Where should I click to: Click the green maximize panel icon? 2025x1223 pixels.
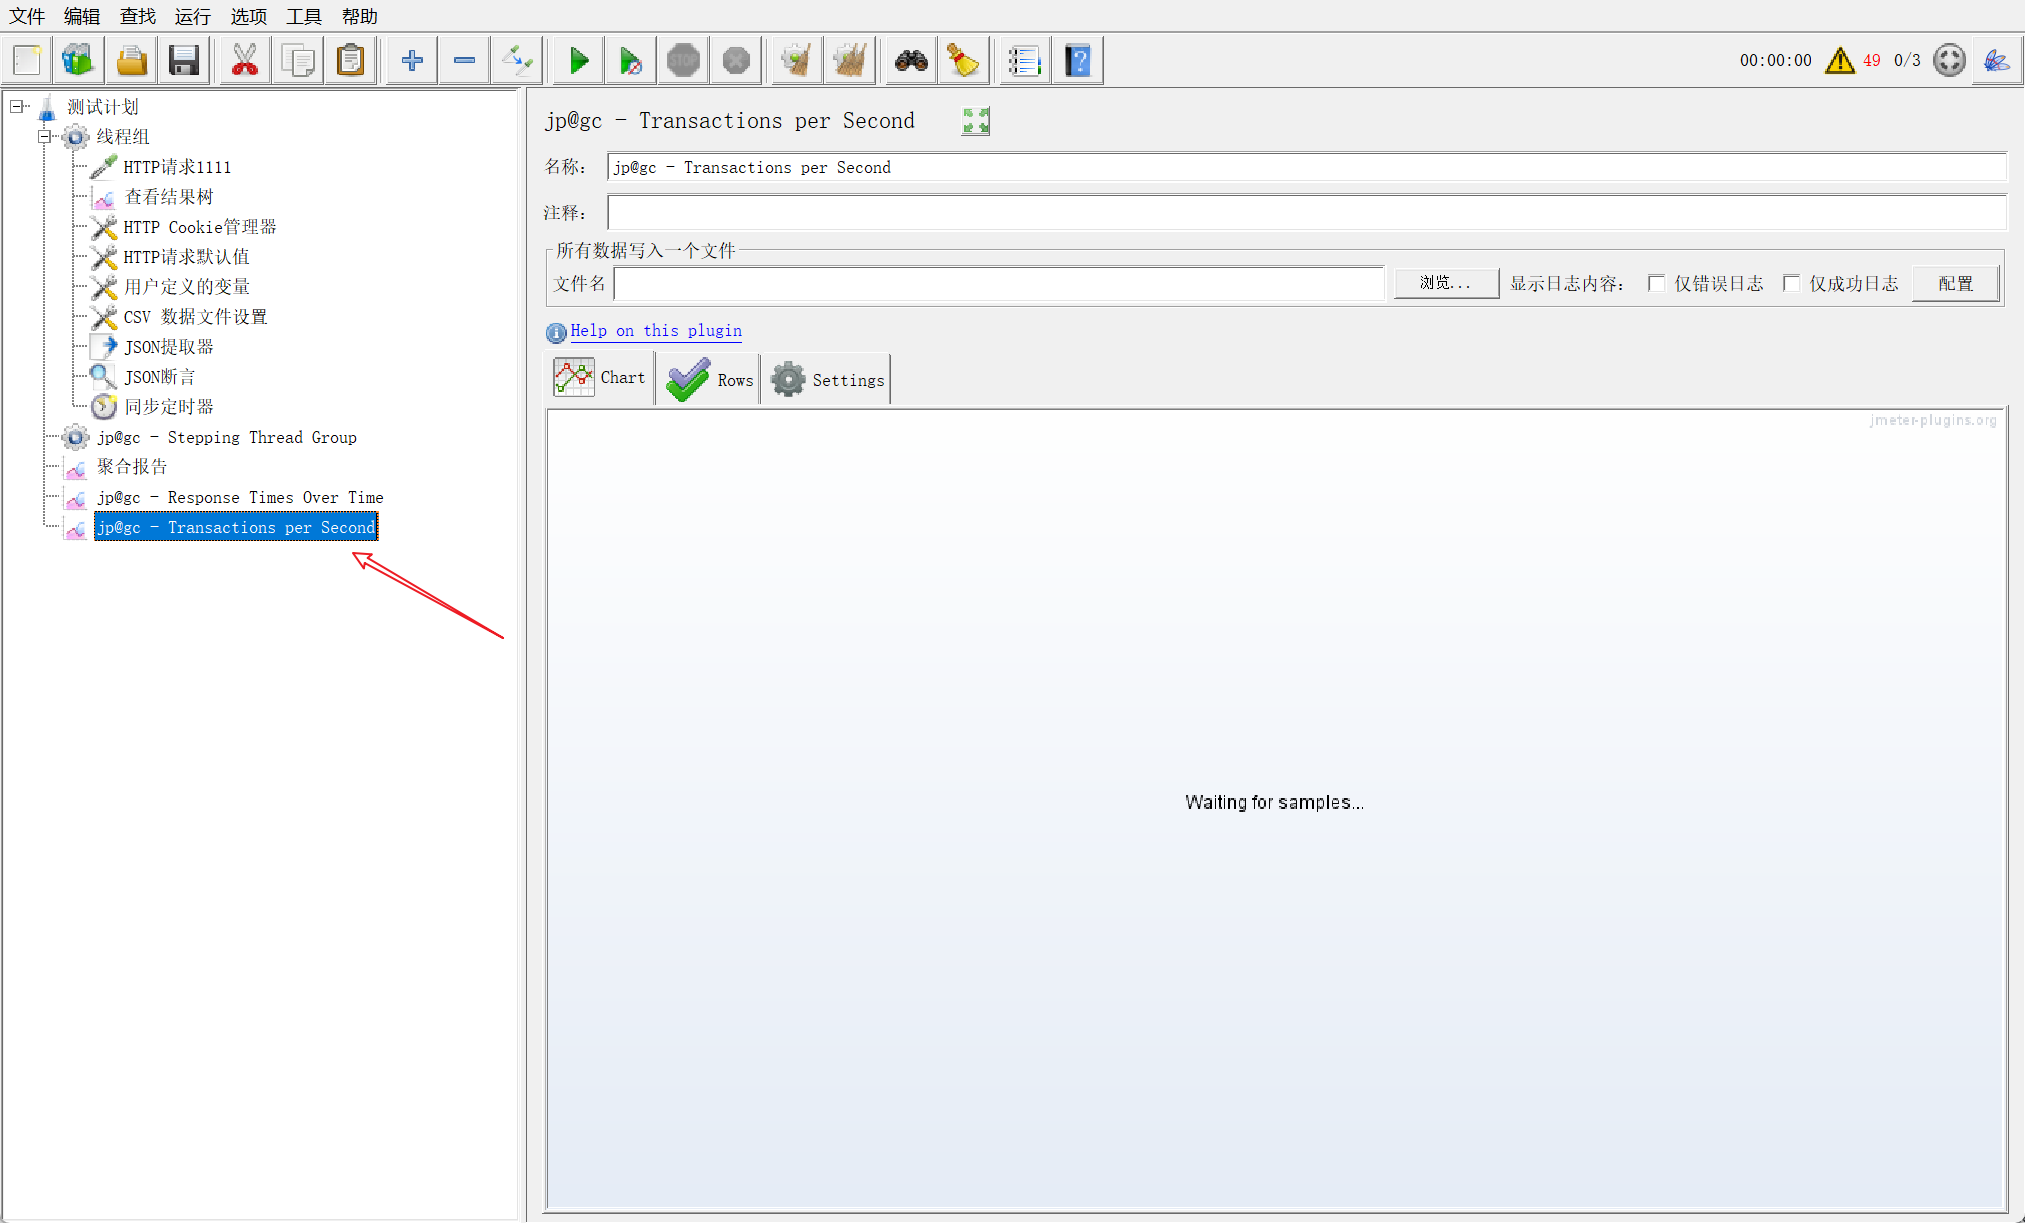976,121
